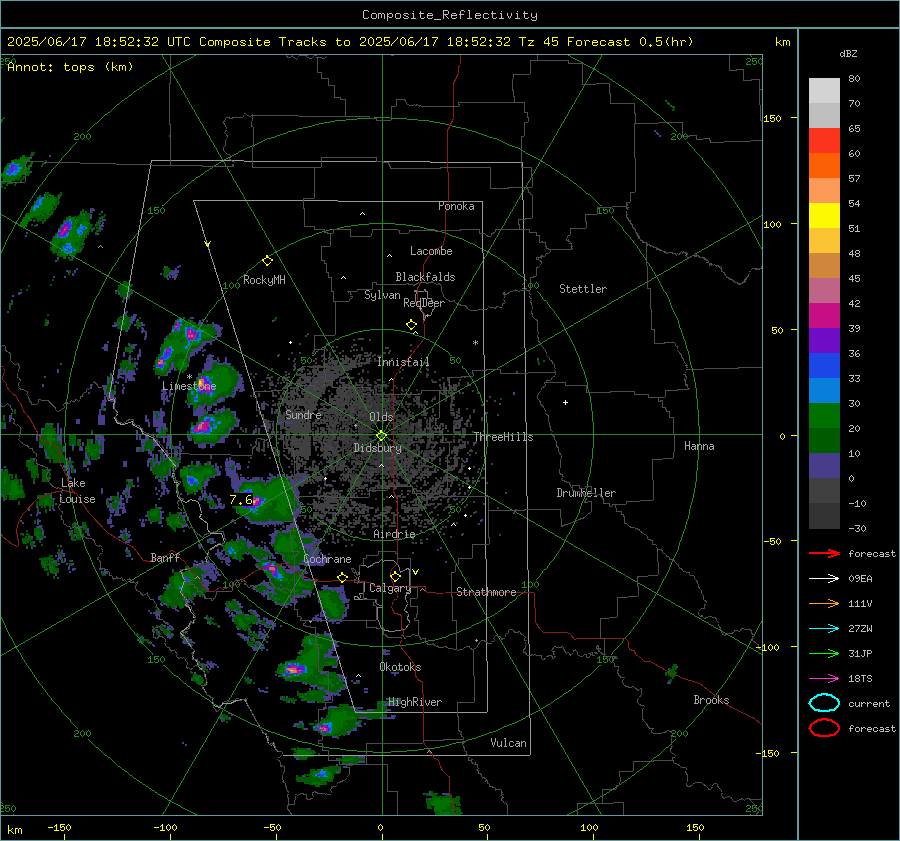Click the Vulcan town label

click(x=509, y=743)
